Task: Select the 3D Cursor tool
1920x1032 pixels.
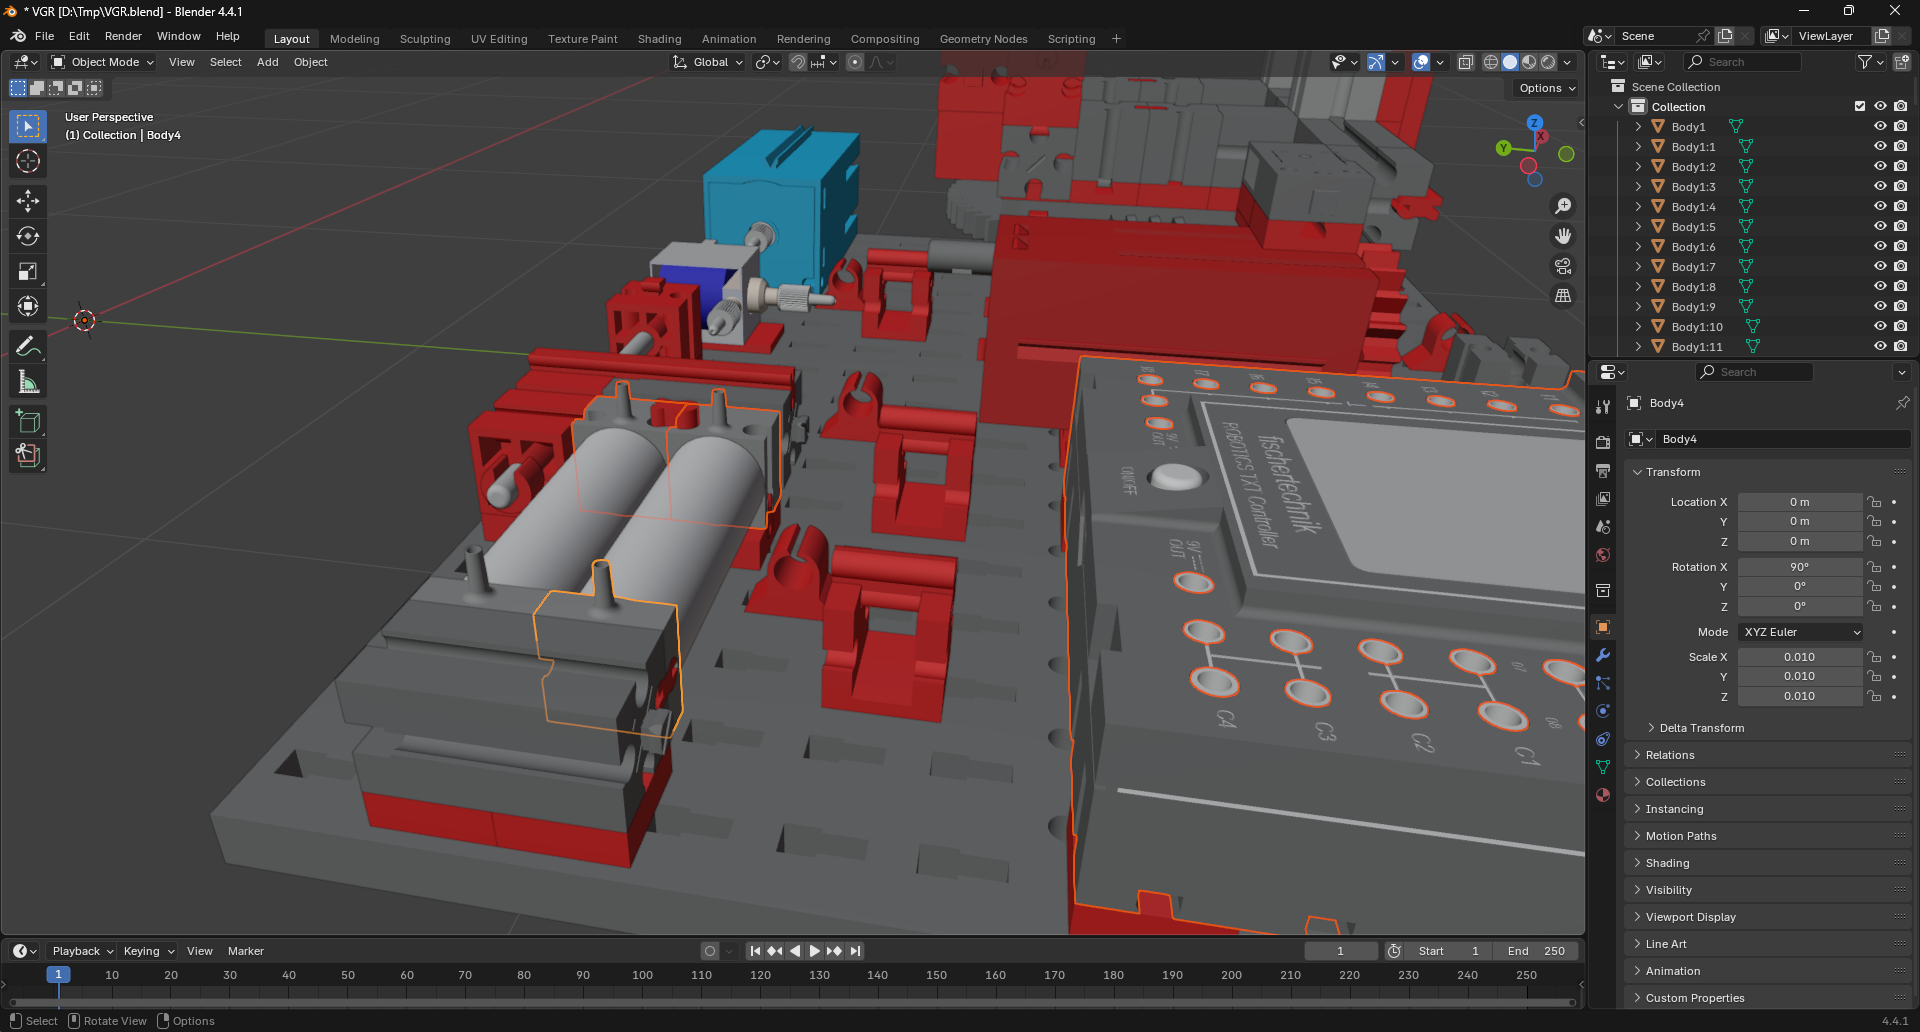Action: click(x=28, y=161)
